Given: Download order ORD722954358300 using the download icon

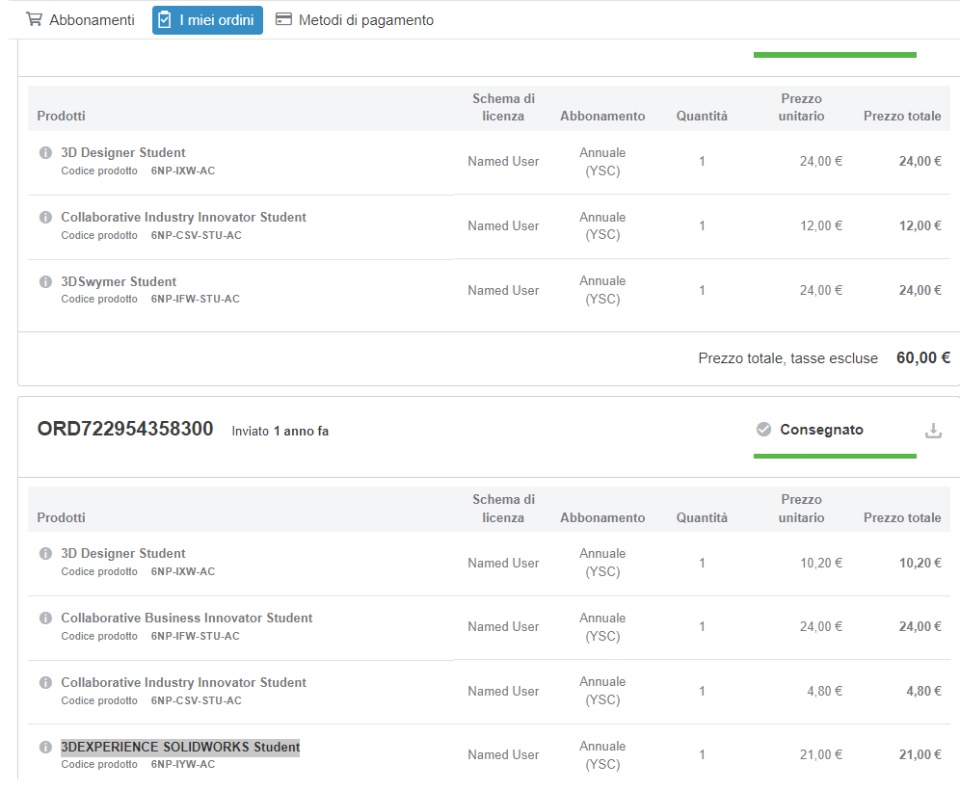Looking at the screenshot, I should click(x=933, y=431).
